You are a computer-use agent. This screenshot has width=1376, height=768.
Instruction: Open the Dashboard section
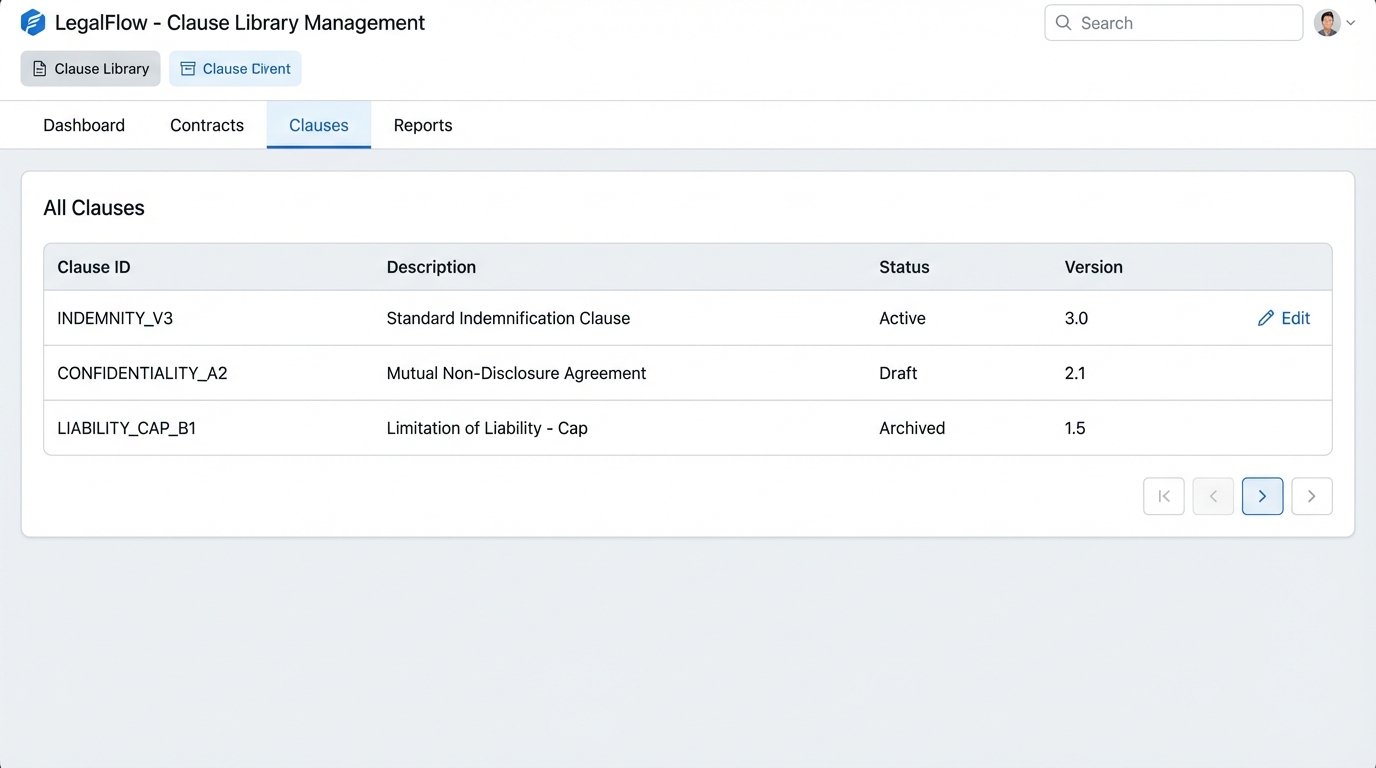(83, 124)
